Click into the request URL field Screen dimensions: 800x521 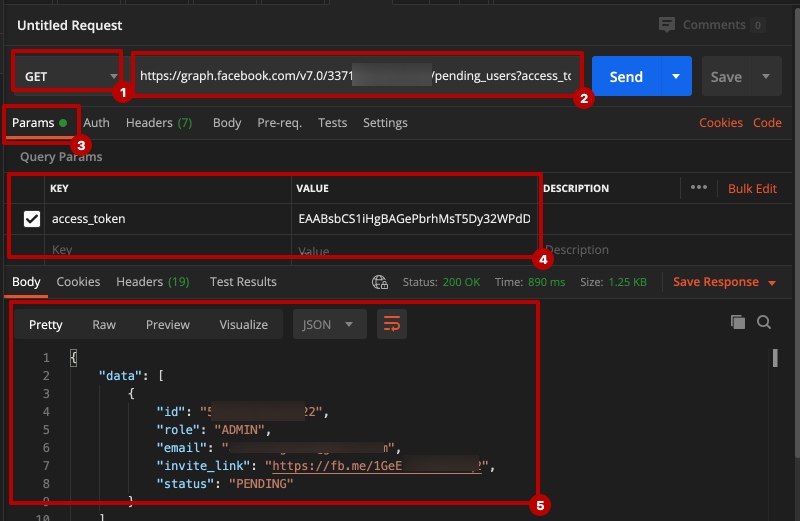(x=356, y=76)
